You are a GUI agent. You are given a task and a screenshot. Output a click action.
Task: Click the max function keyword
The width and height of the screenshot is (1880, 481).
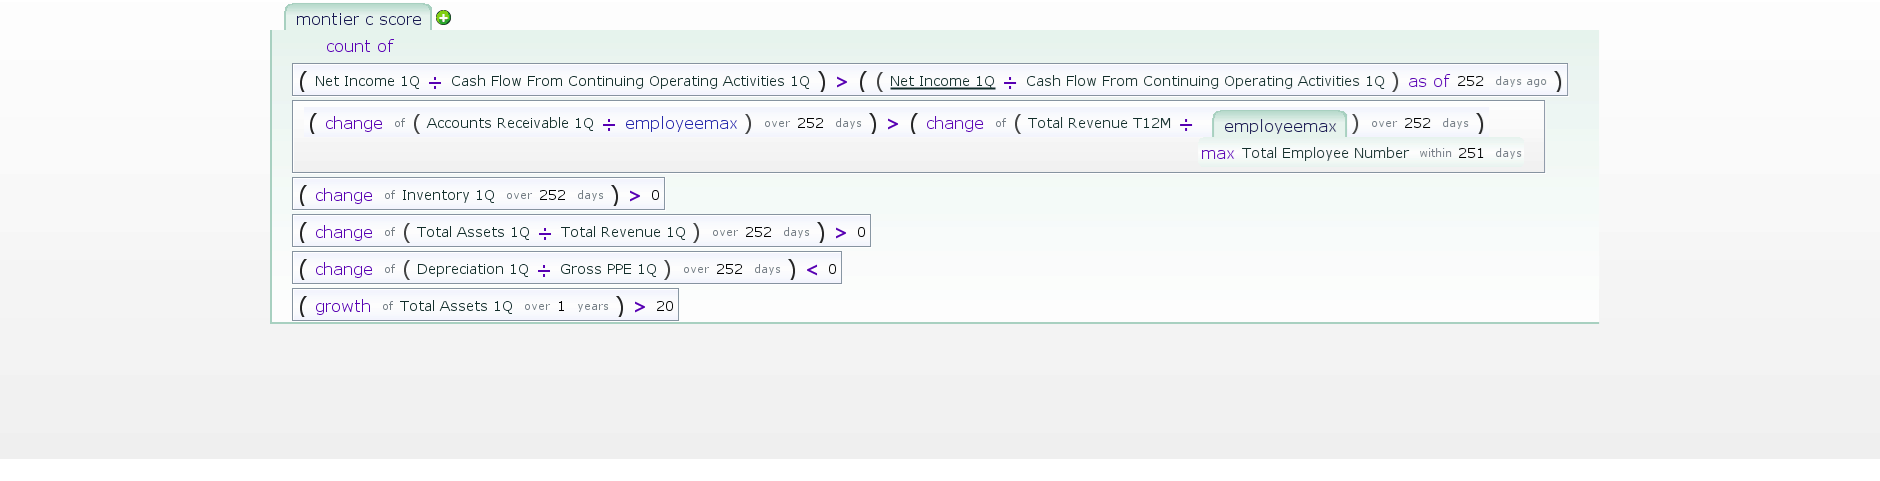1217,153
